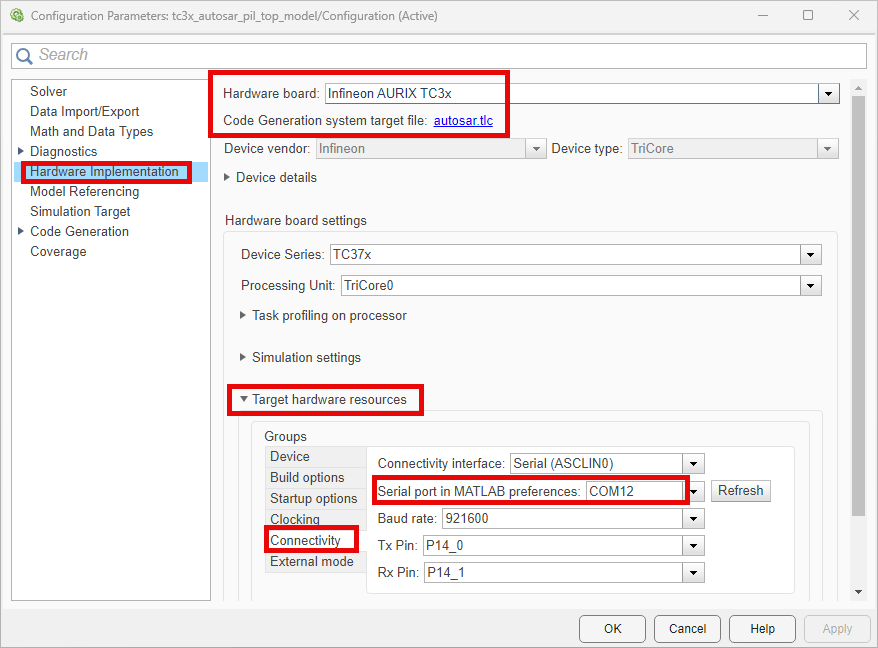878x648 pixels.
Task: Expand the Code Generation node arrow
Action: (x=21, y=231)
